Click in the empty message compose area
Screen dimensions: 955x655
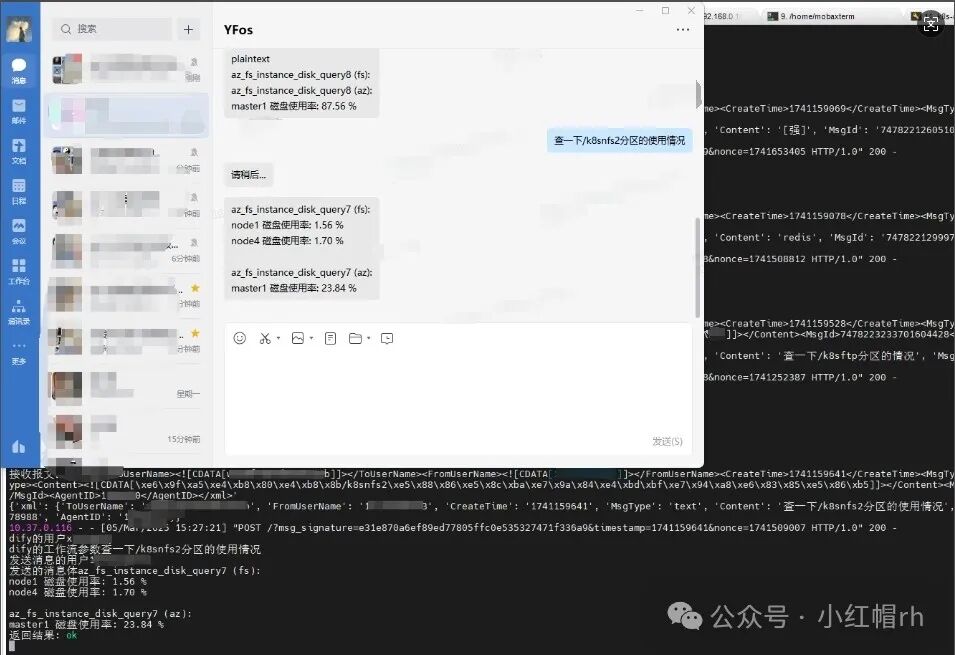(458, 390)
